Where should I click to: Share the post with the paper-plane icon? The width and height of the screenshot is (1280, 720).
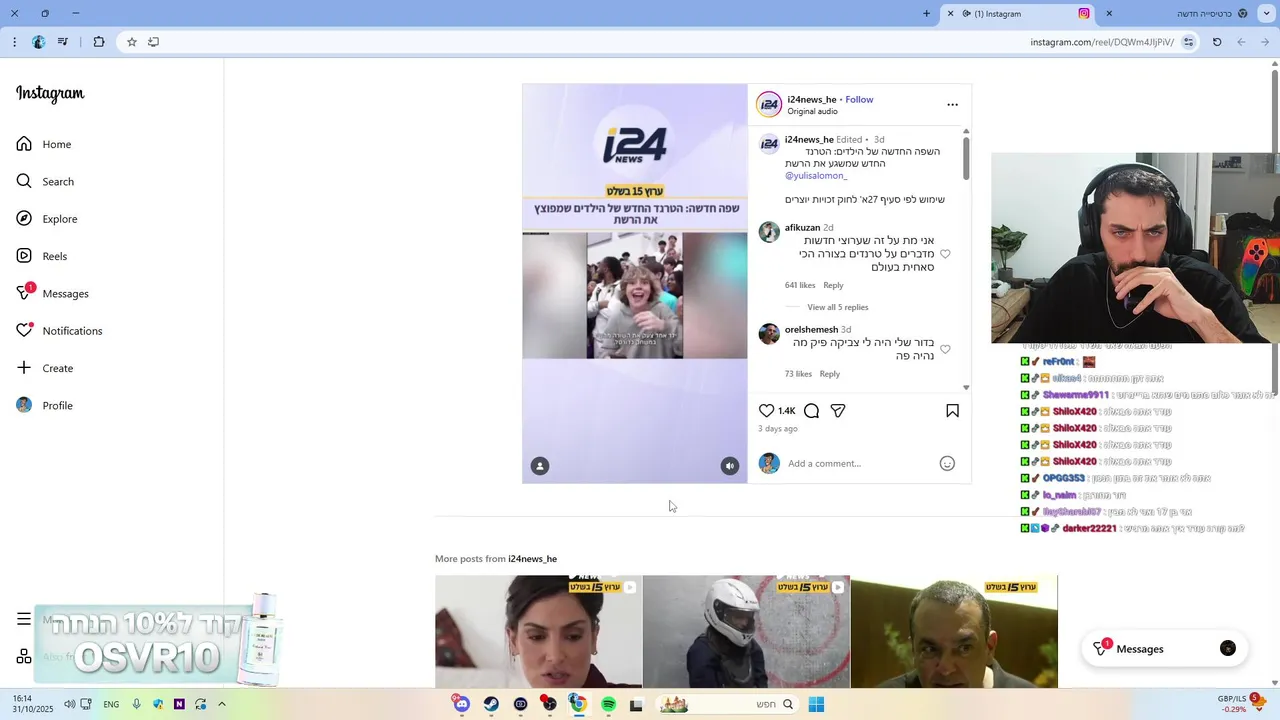point(838,411)
